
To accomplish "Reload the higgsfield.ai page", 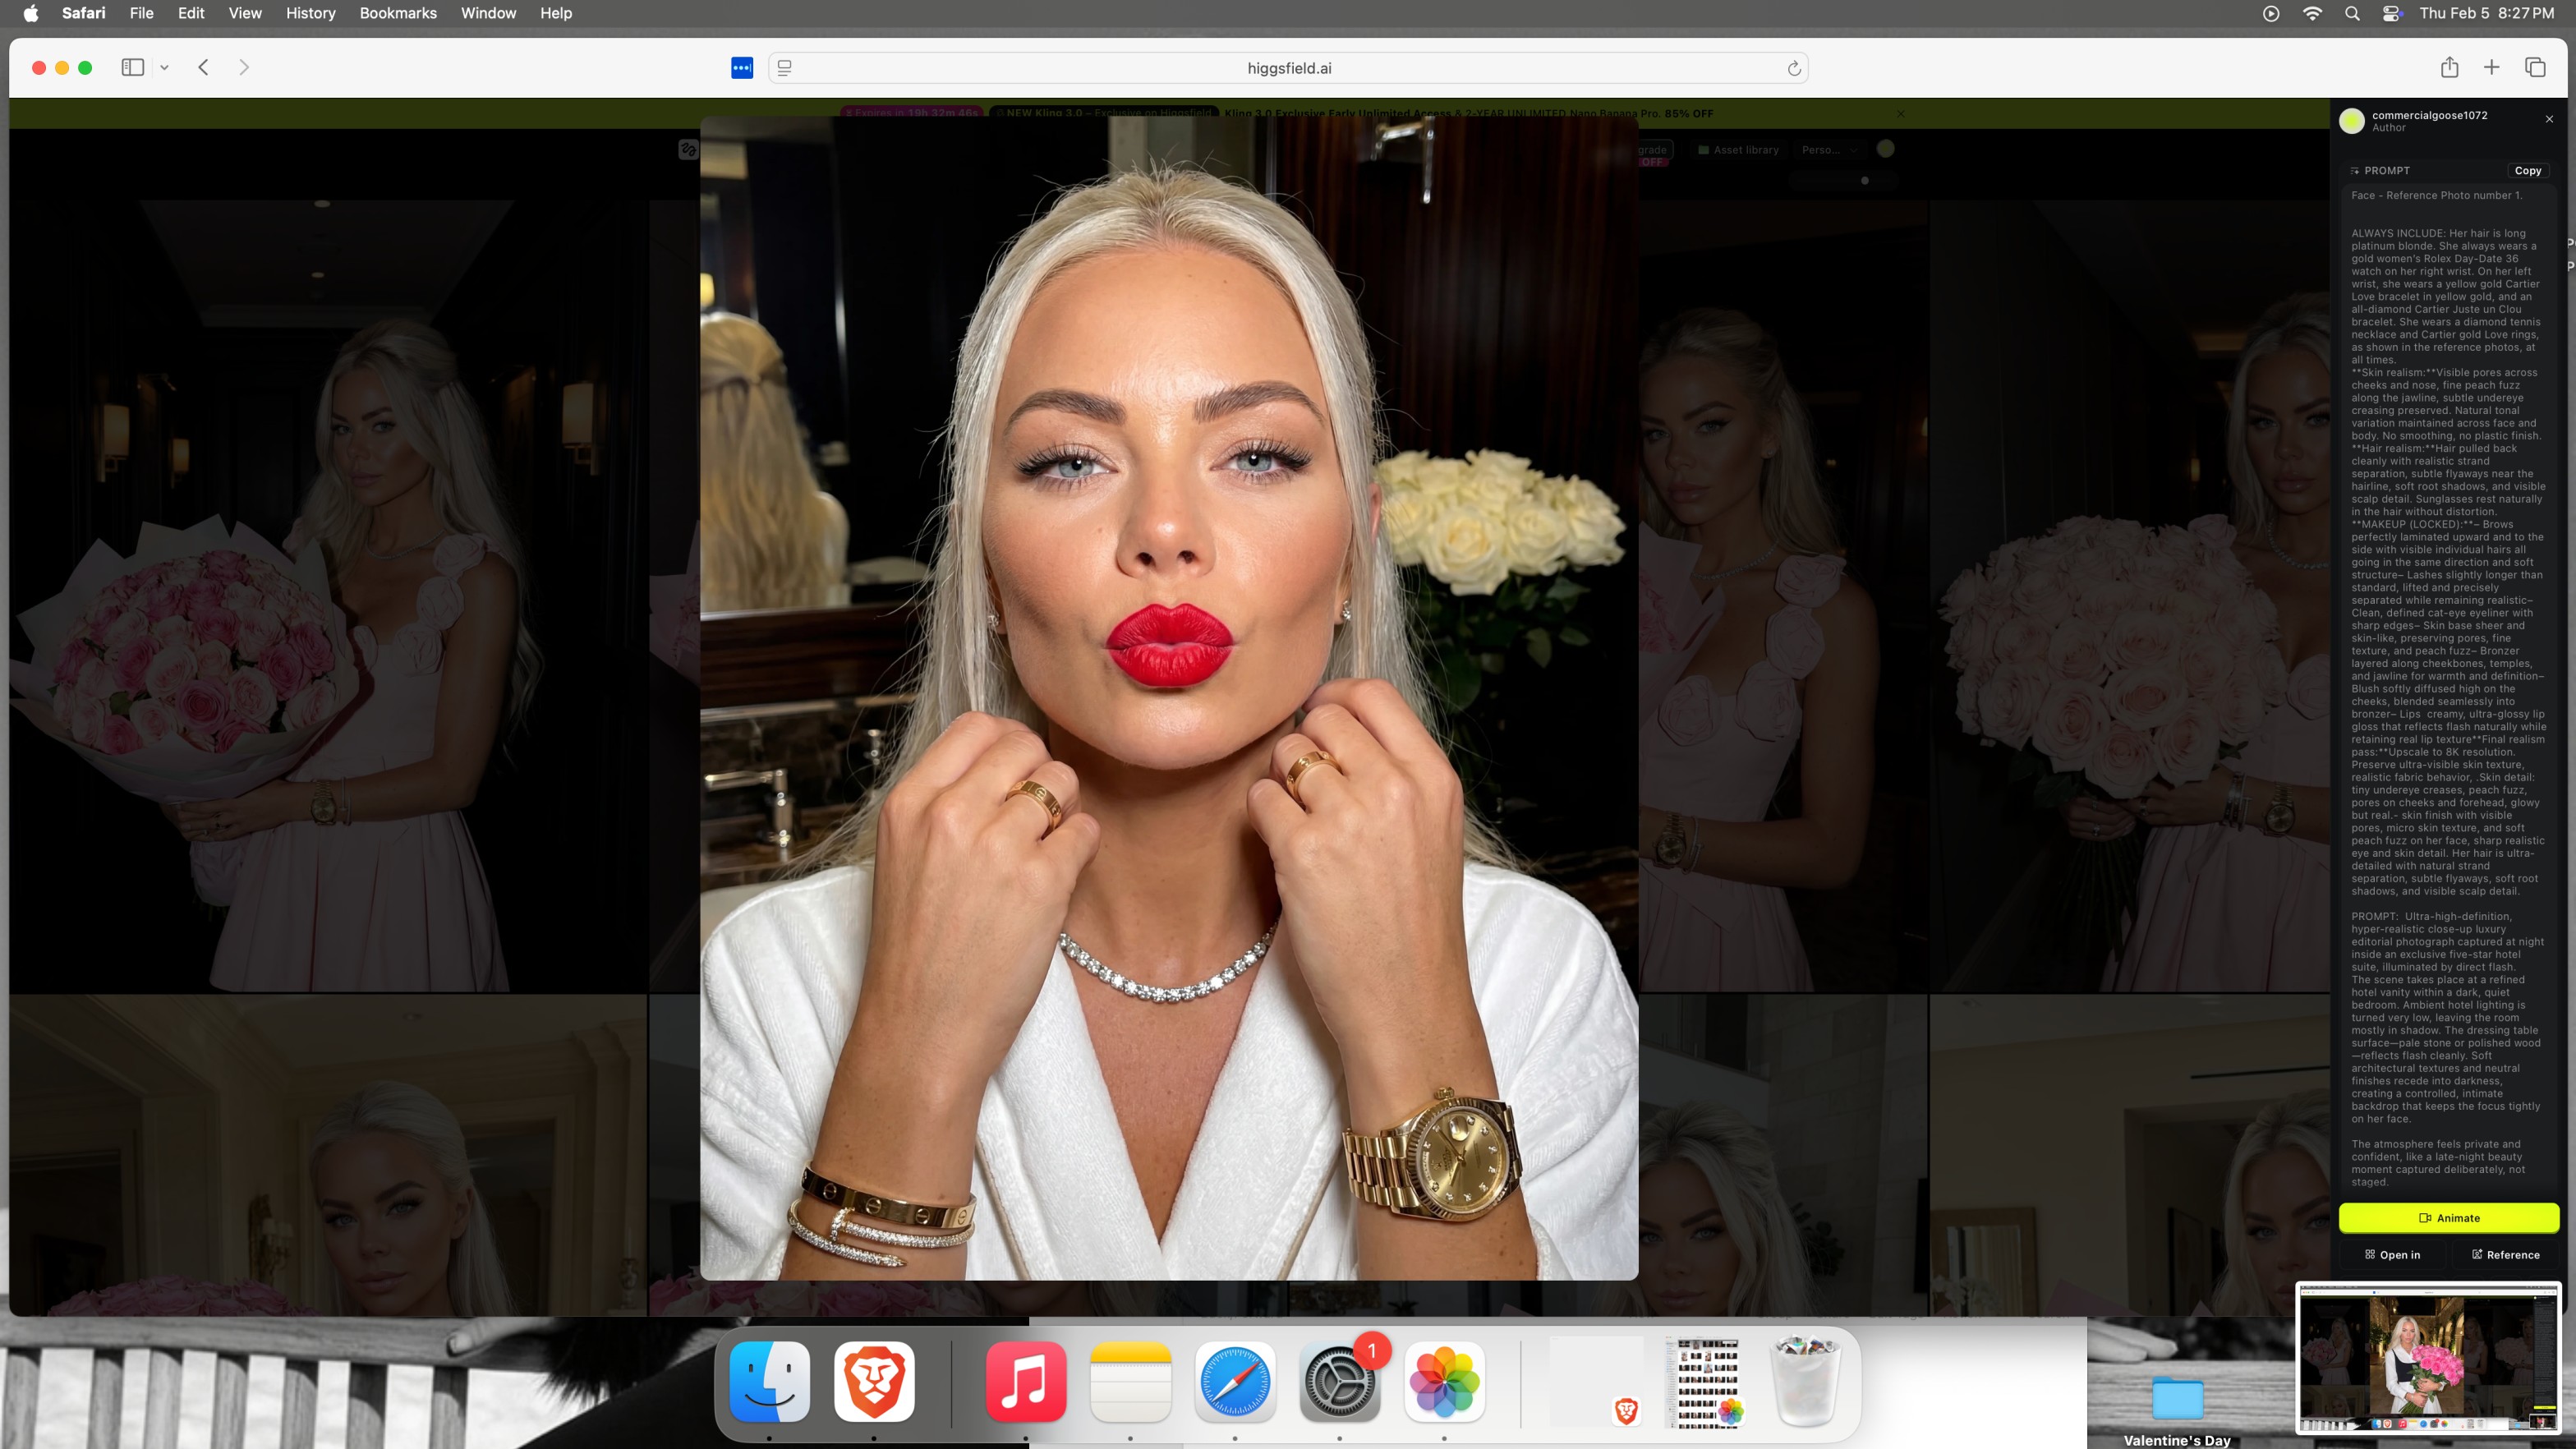I will tap(1794, 68).
